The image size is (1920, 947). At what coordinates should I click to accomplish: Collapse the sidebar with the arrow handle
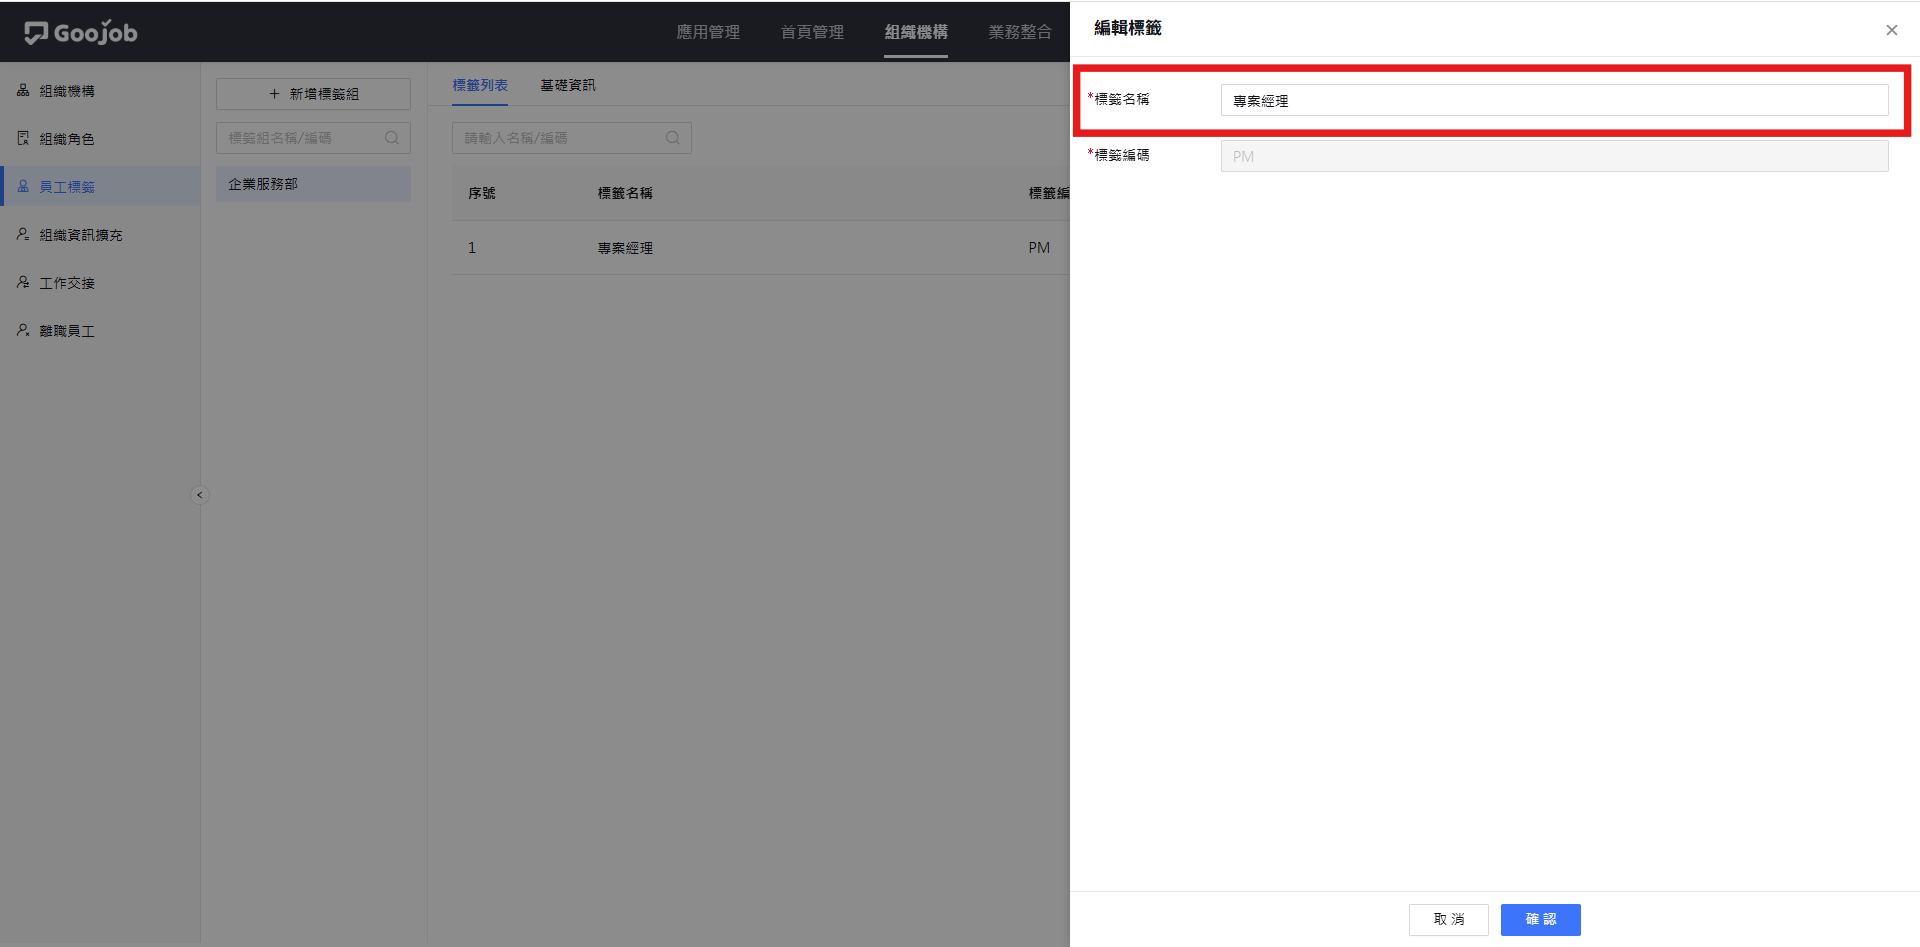click(x=200, y=495)
